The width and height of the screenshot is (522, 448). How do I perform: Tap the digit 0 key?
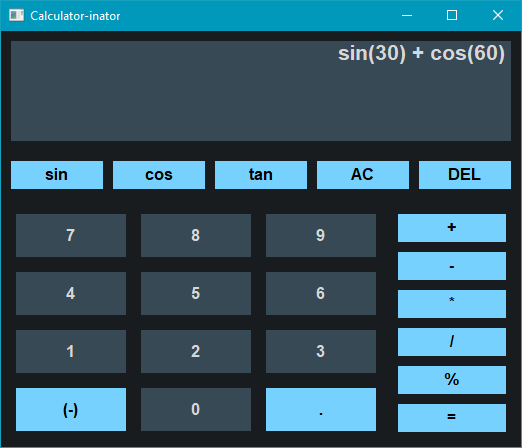click(x=196, y=409)
